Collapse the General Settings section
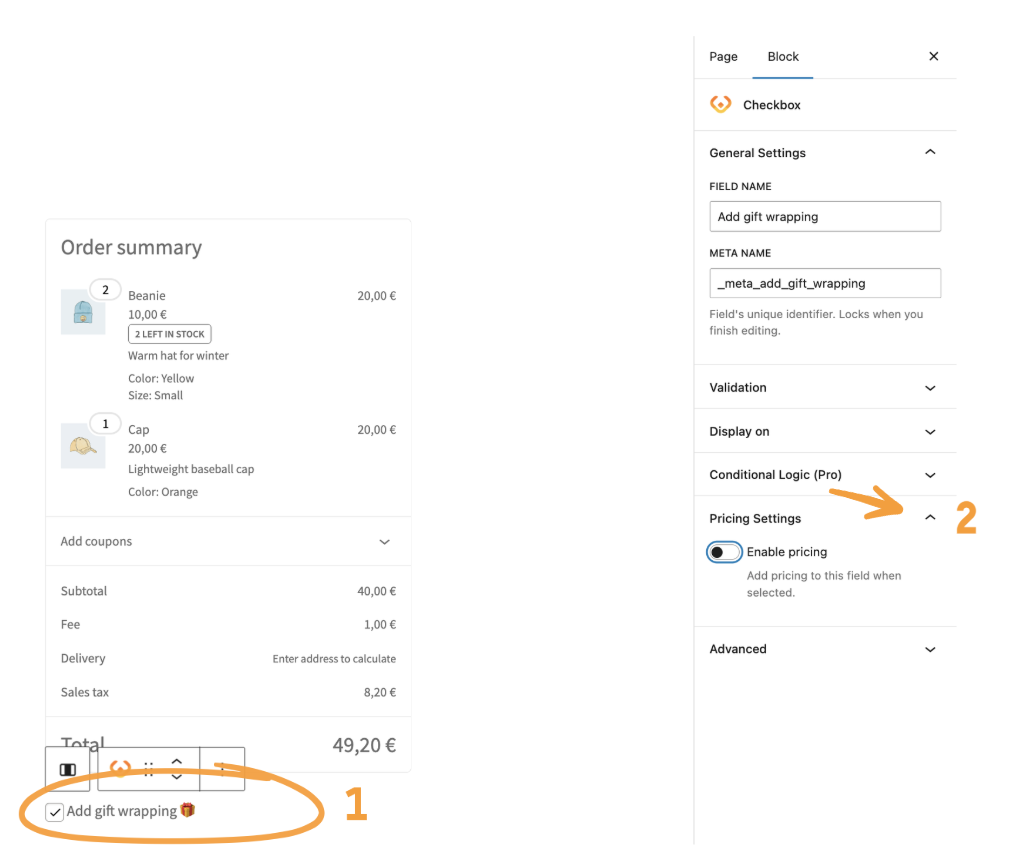Screen dimensions: 1012x866 [x=930, y=153]
